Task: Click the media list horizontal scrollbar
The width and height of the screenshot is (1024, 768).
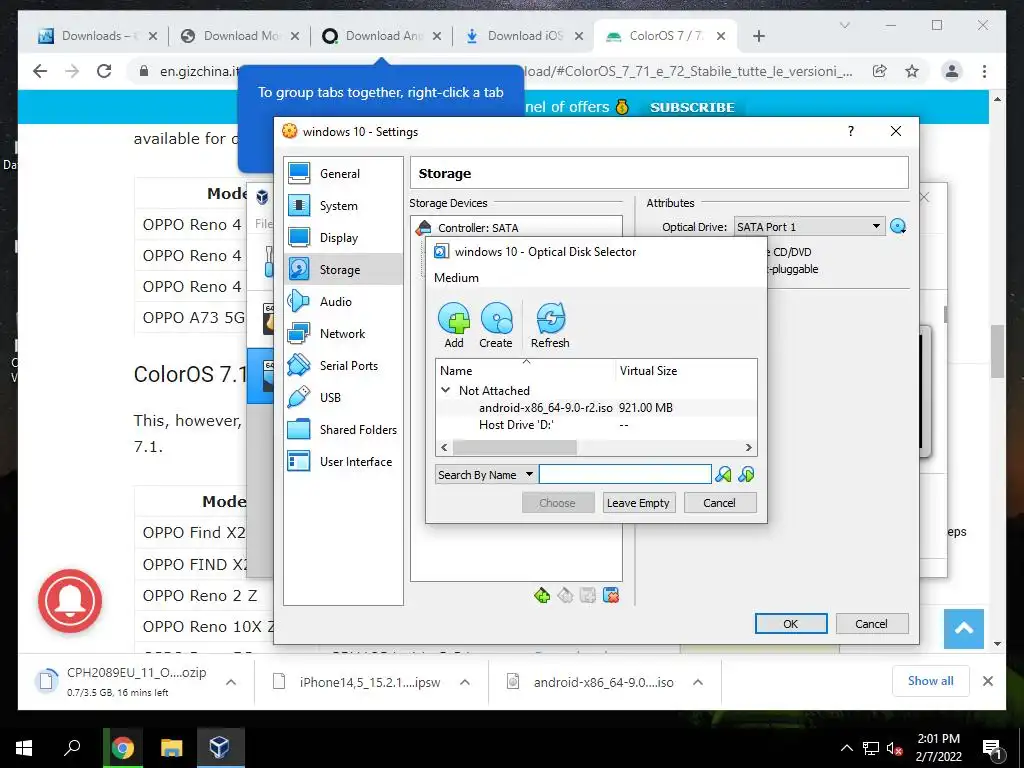Action: (x=515, y=447)
